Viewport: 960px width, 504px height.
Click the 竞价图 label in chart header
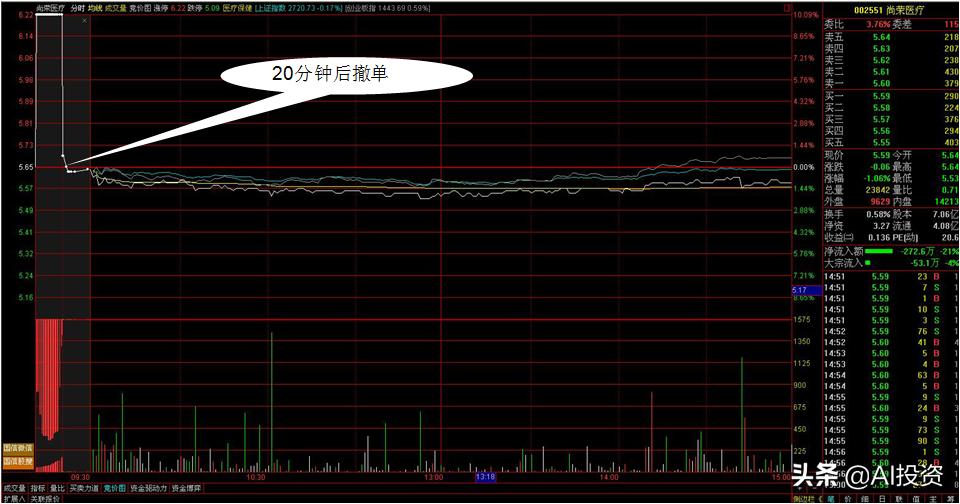(x=140, y=9)
